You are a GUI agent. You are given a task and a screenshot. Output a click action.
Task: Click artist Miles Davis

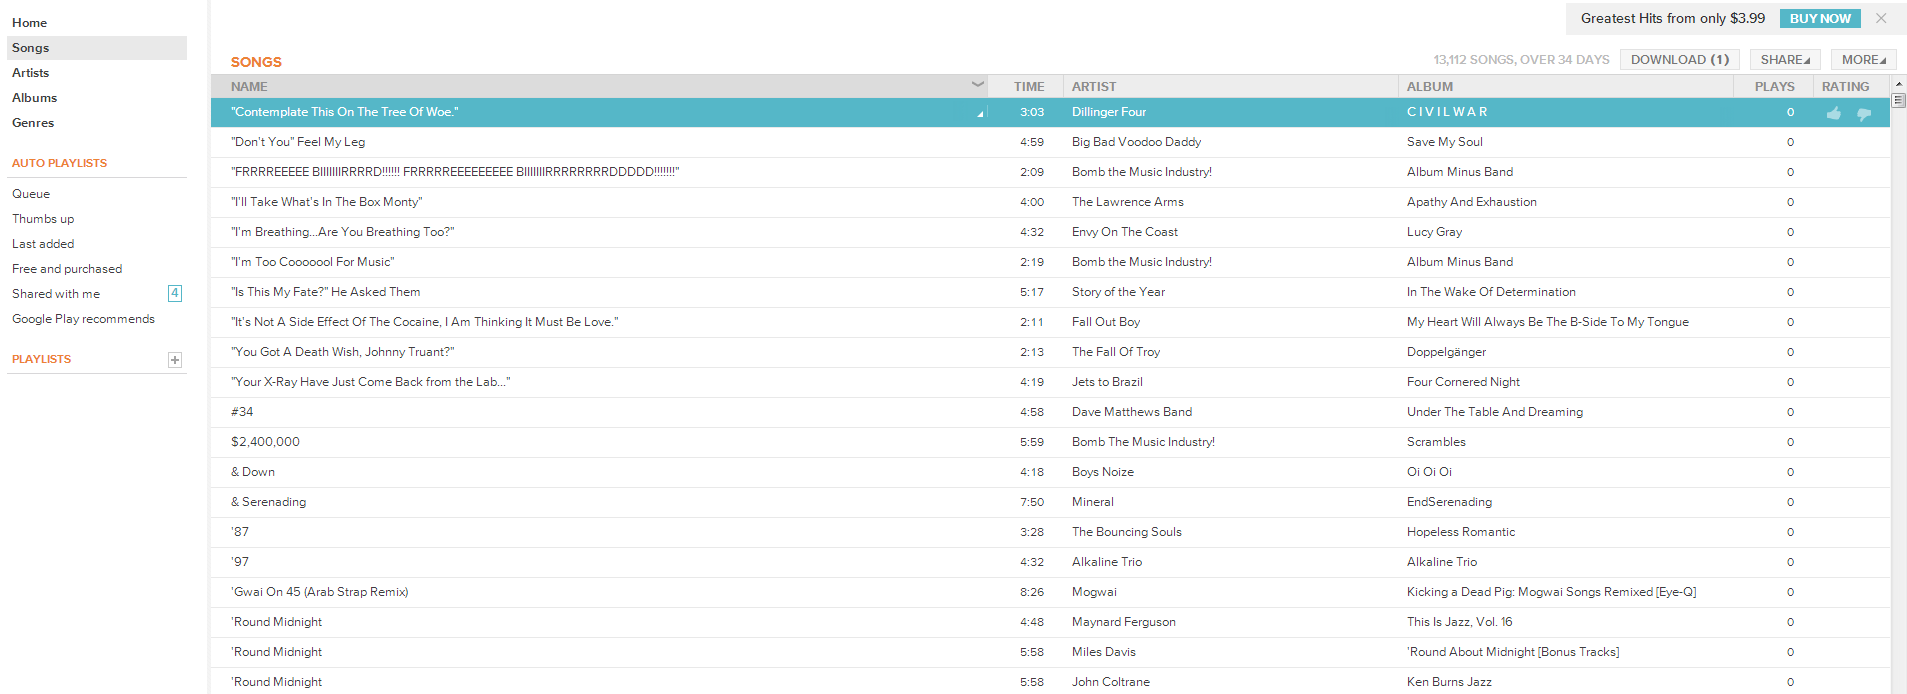(x=1104, y=652)
